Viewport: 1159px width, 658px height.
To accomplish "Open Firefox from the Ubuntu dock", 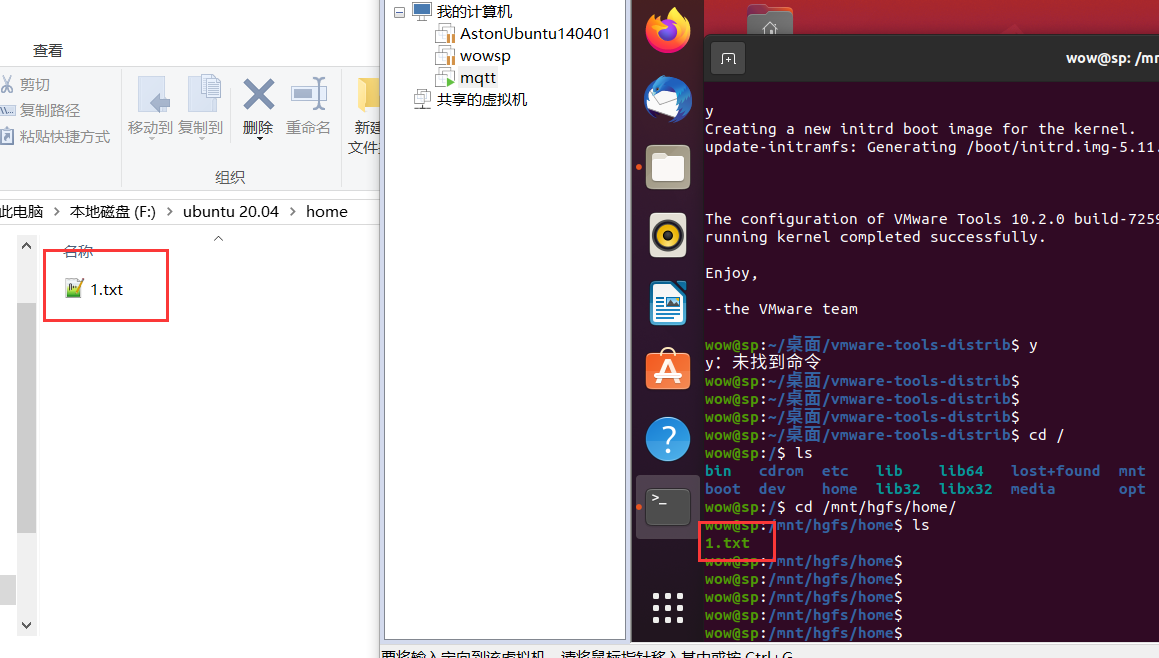I will pos(667,31).
